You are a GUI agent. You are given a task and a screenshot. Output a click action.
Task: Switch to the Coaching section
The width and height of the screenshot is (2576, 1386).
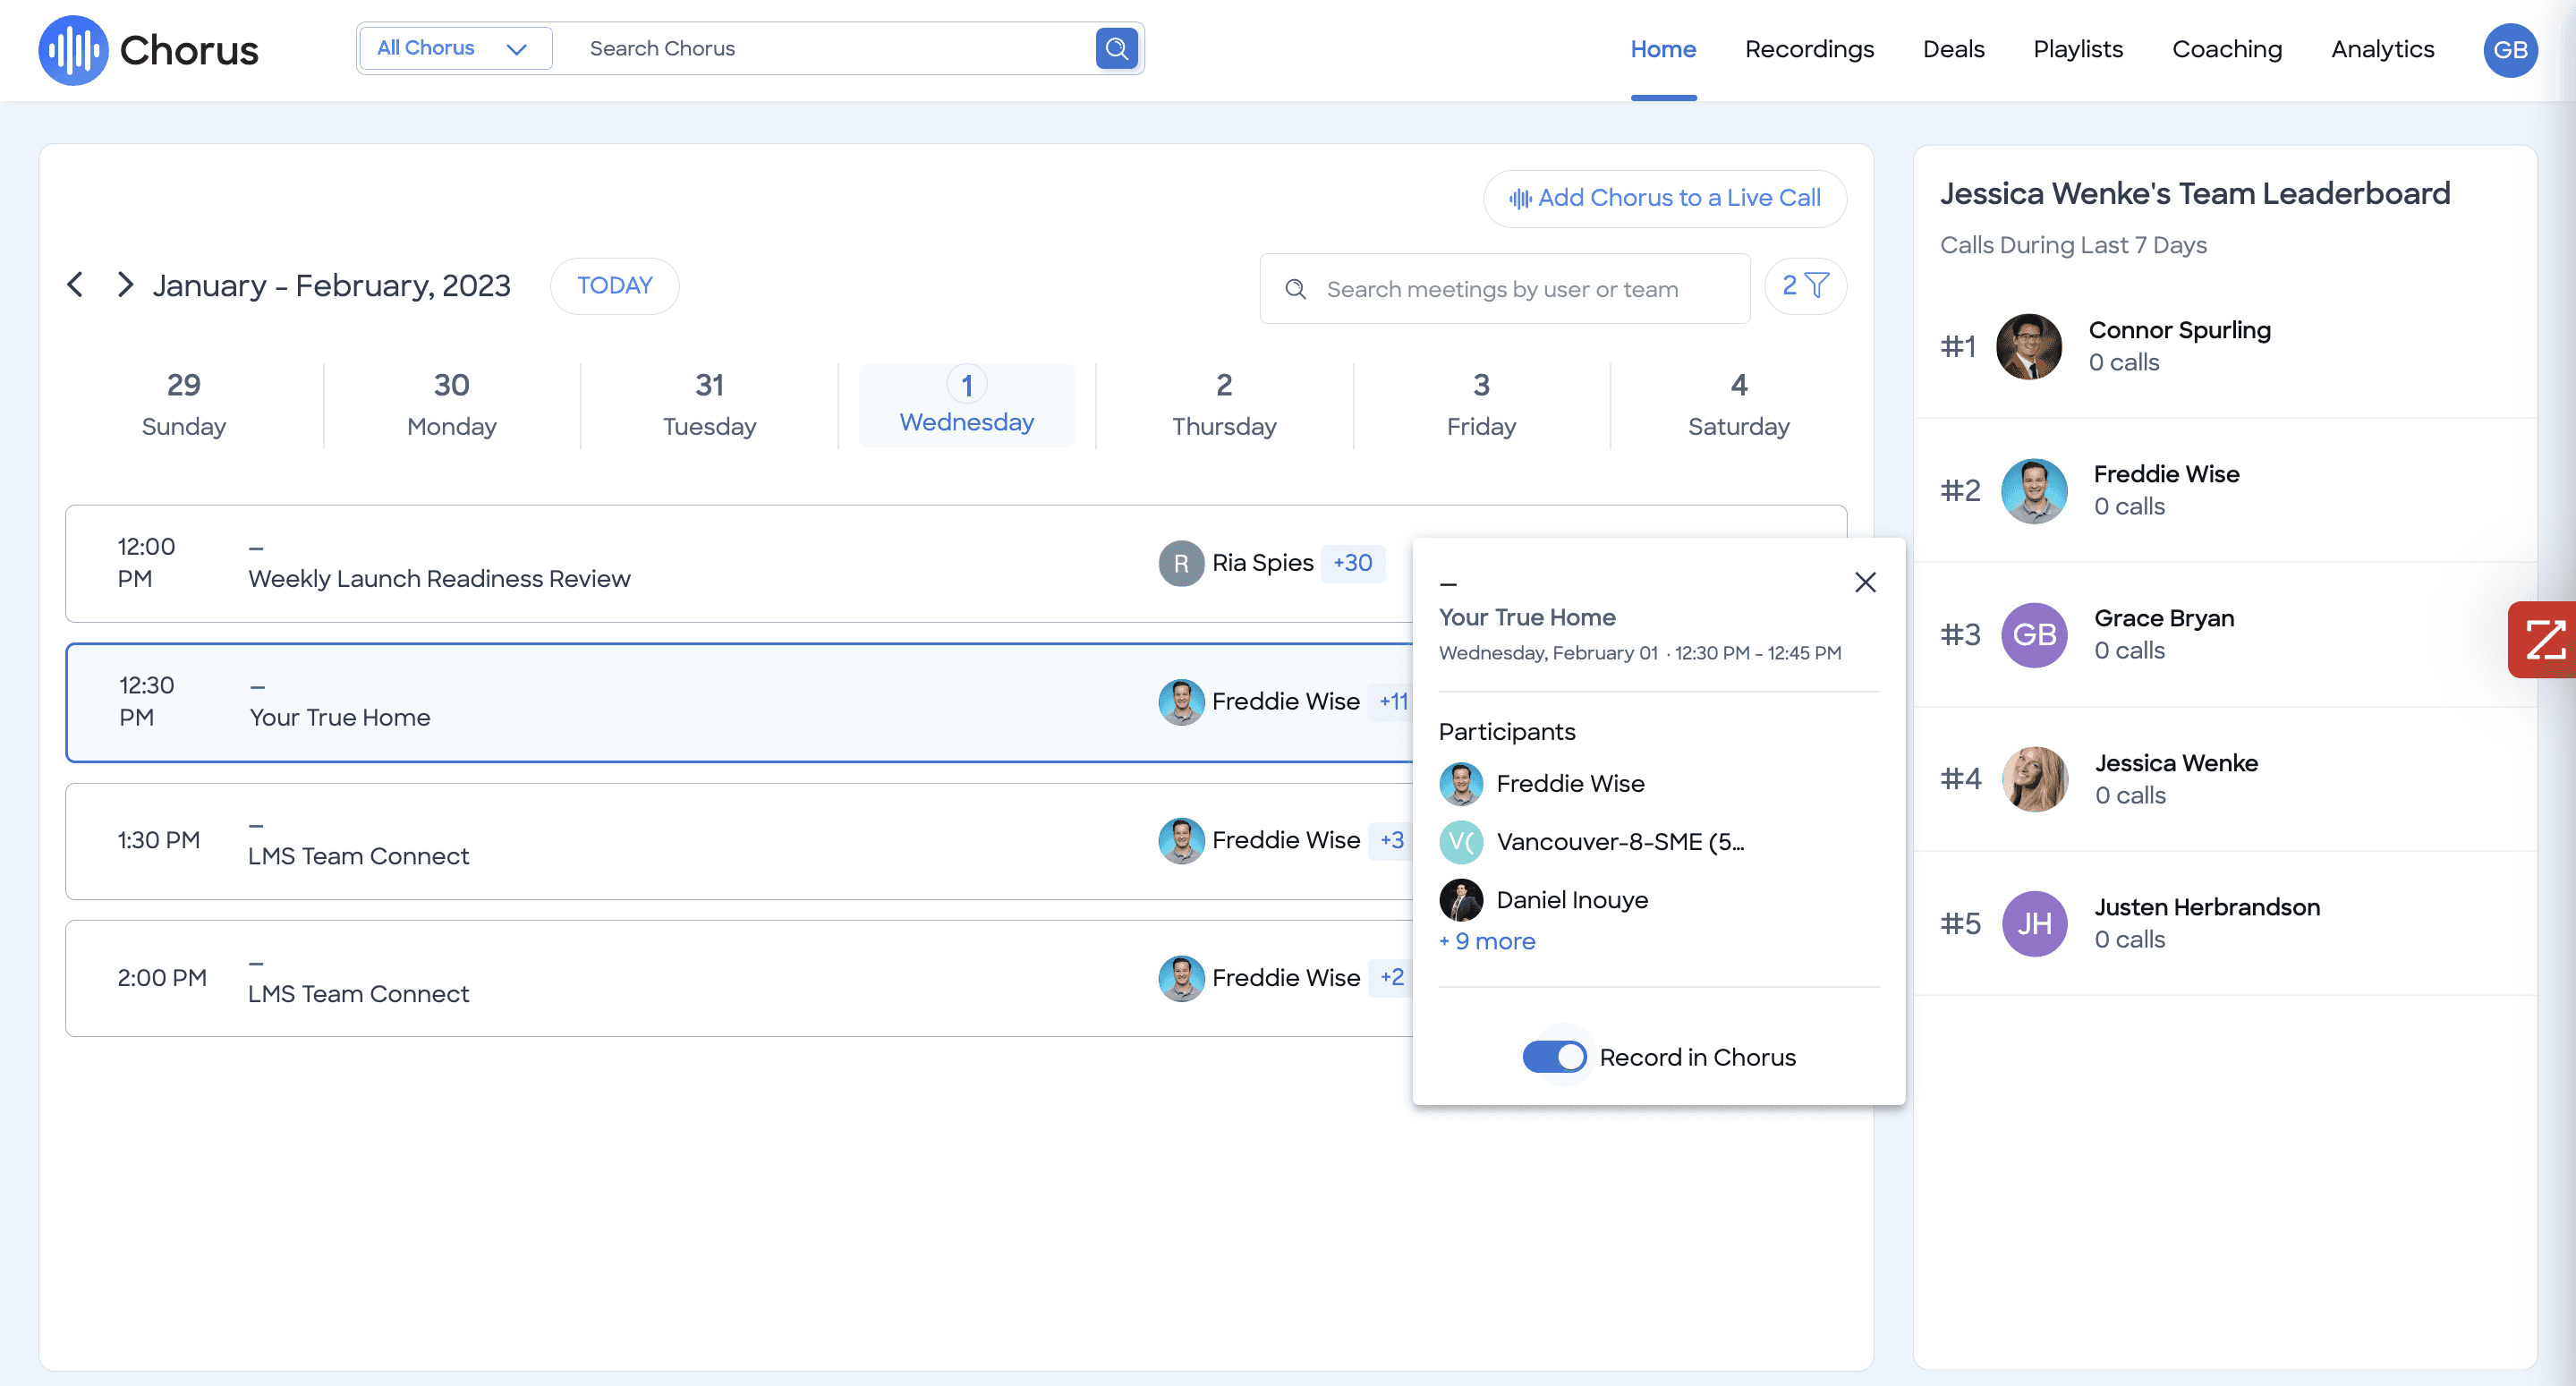(2227, 49)
